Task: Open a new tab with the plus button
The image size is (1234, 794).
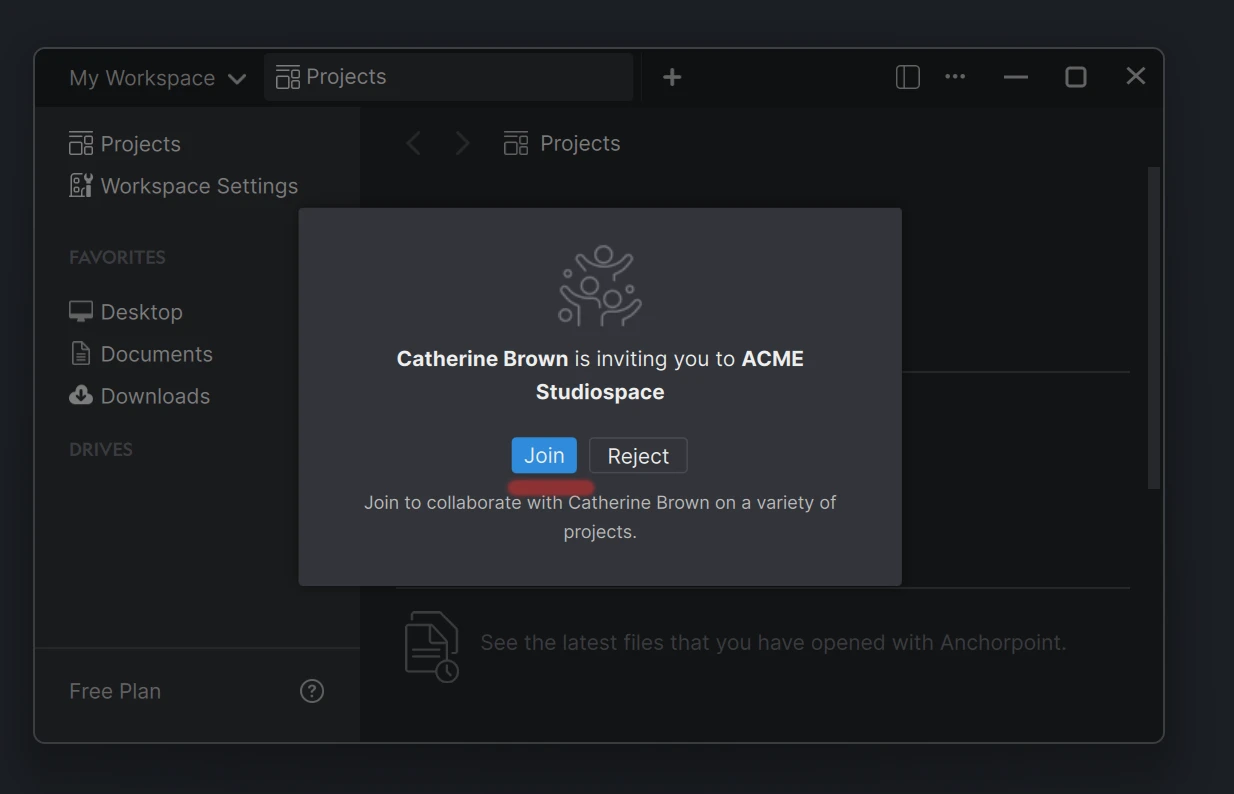Action: click(671, 76)
